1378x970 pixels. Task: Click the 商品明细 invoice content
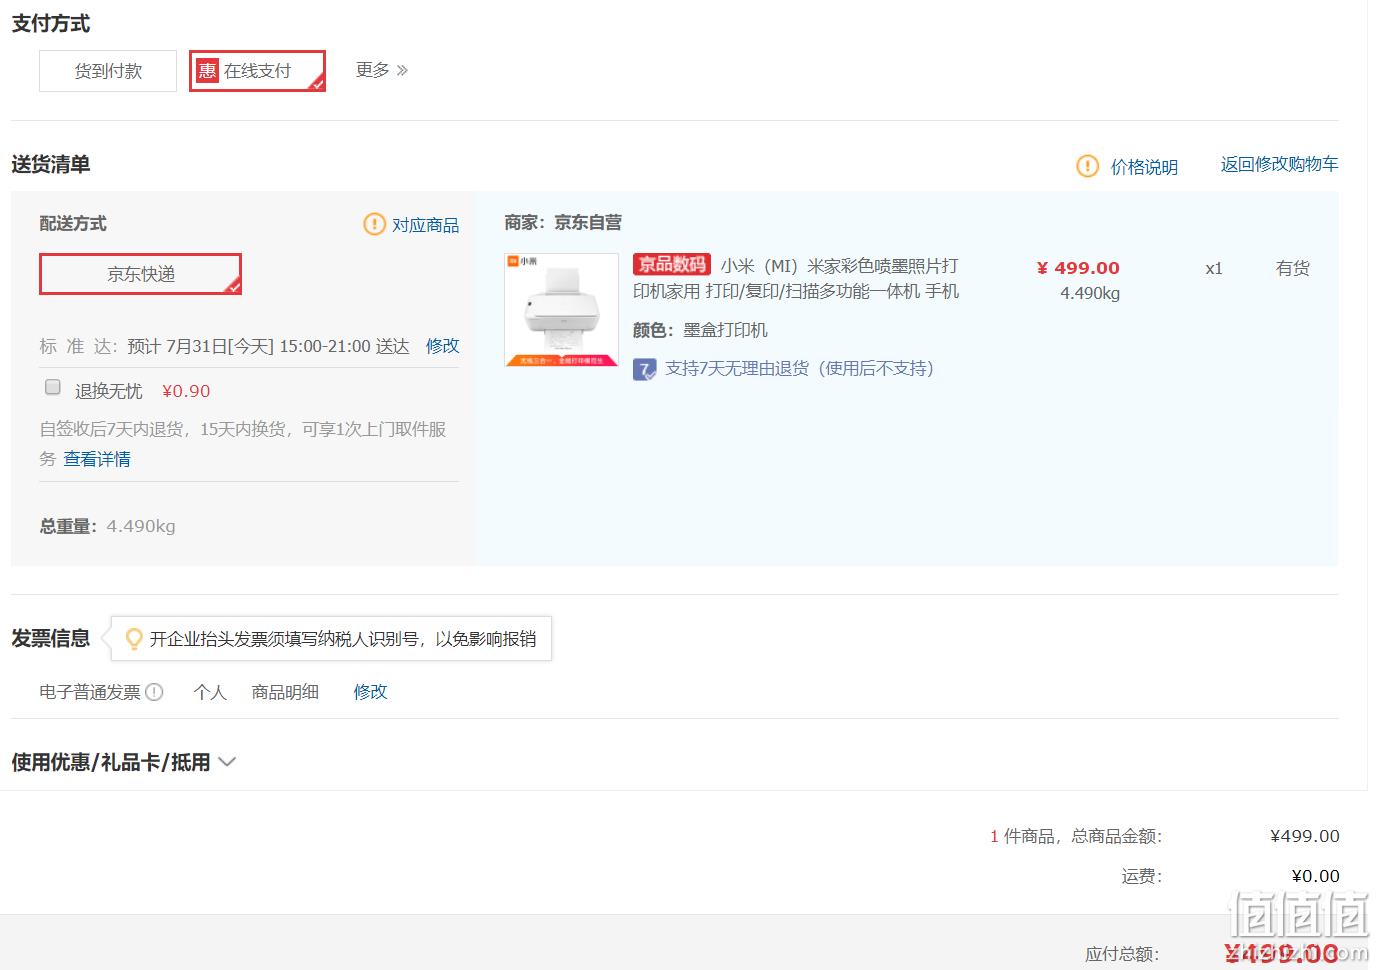click(x=285, y=692)
